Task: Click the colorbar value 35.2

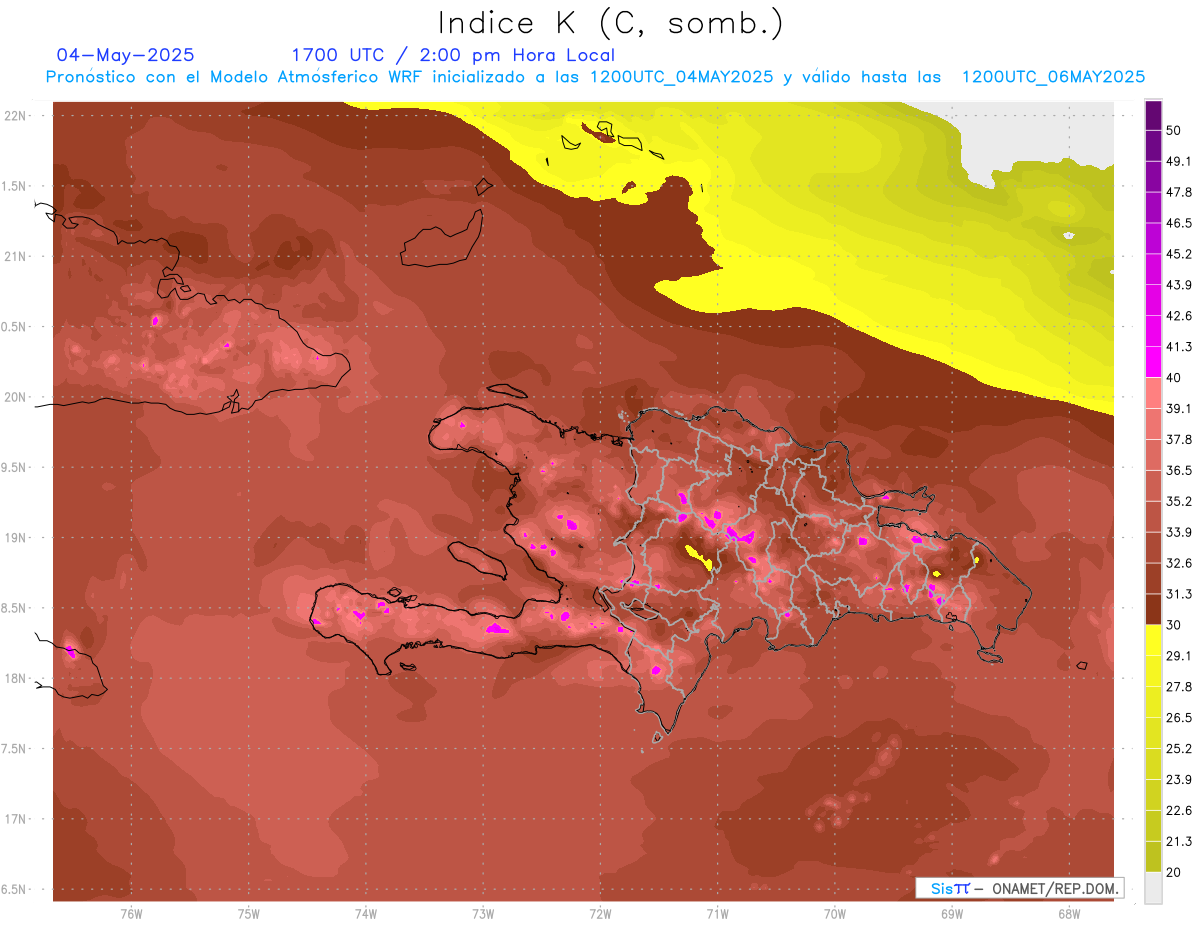Action: coord(1179,501)
